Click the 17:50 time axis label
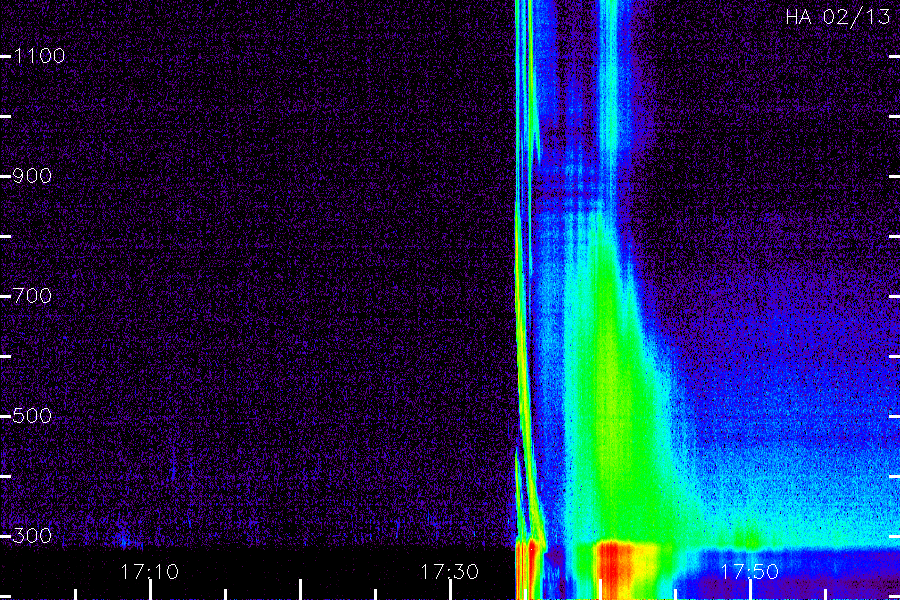Image resolution: width=900 pixels, height=600 pixels. point(750,571)
